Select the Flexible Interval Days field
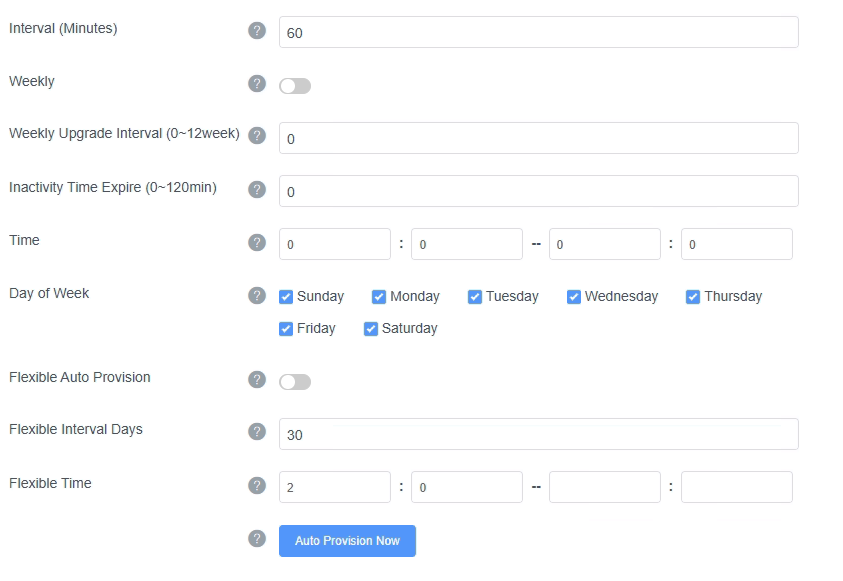 point(538,434)
